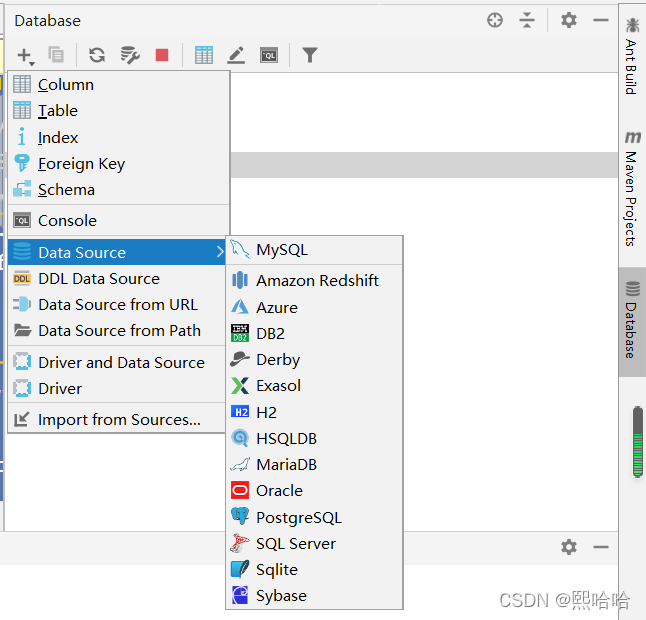646x620 pixels.
Task: Select Foreign Key menu entry
Action: (119, 164)
